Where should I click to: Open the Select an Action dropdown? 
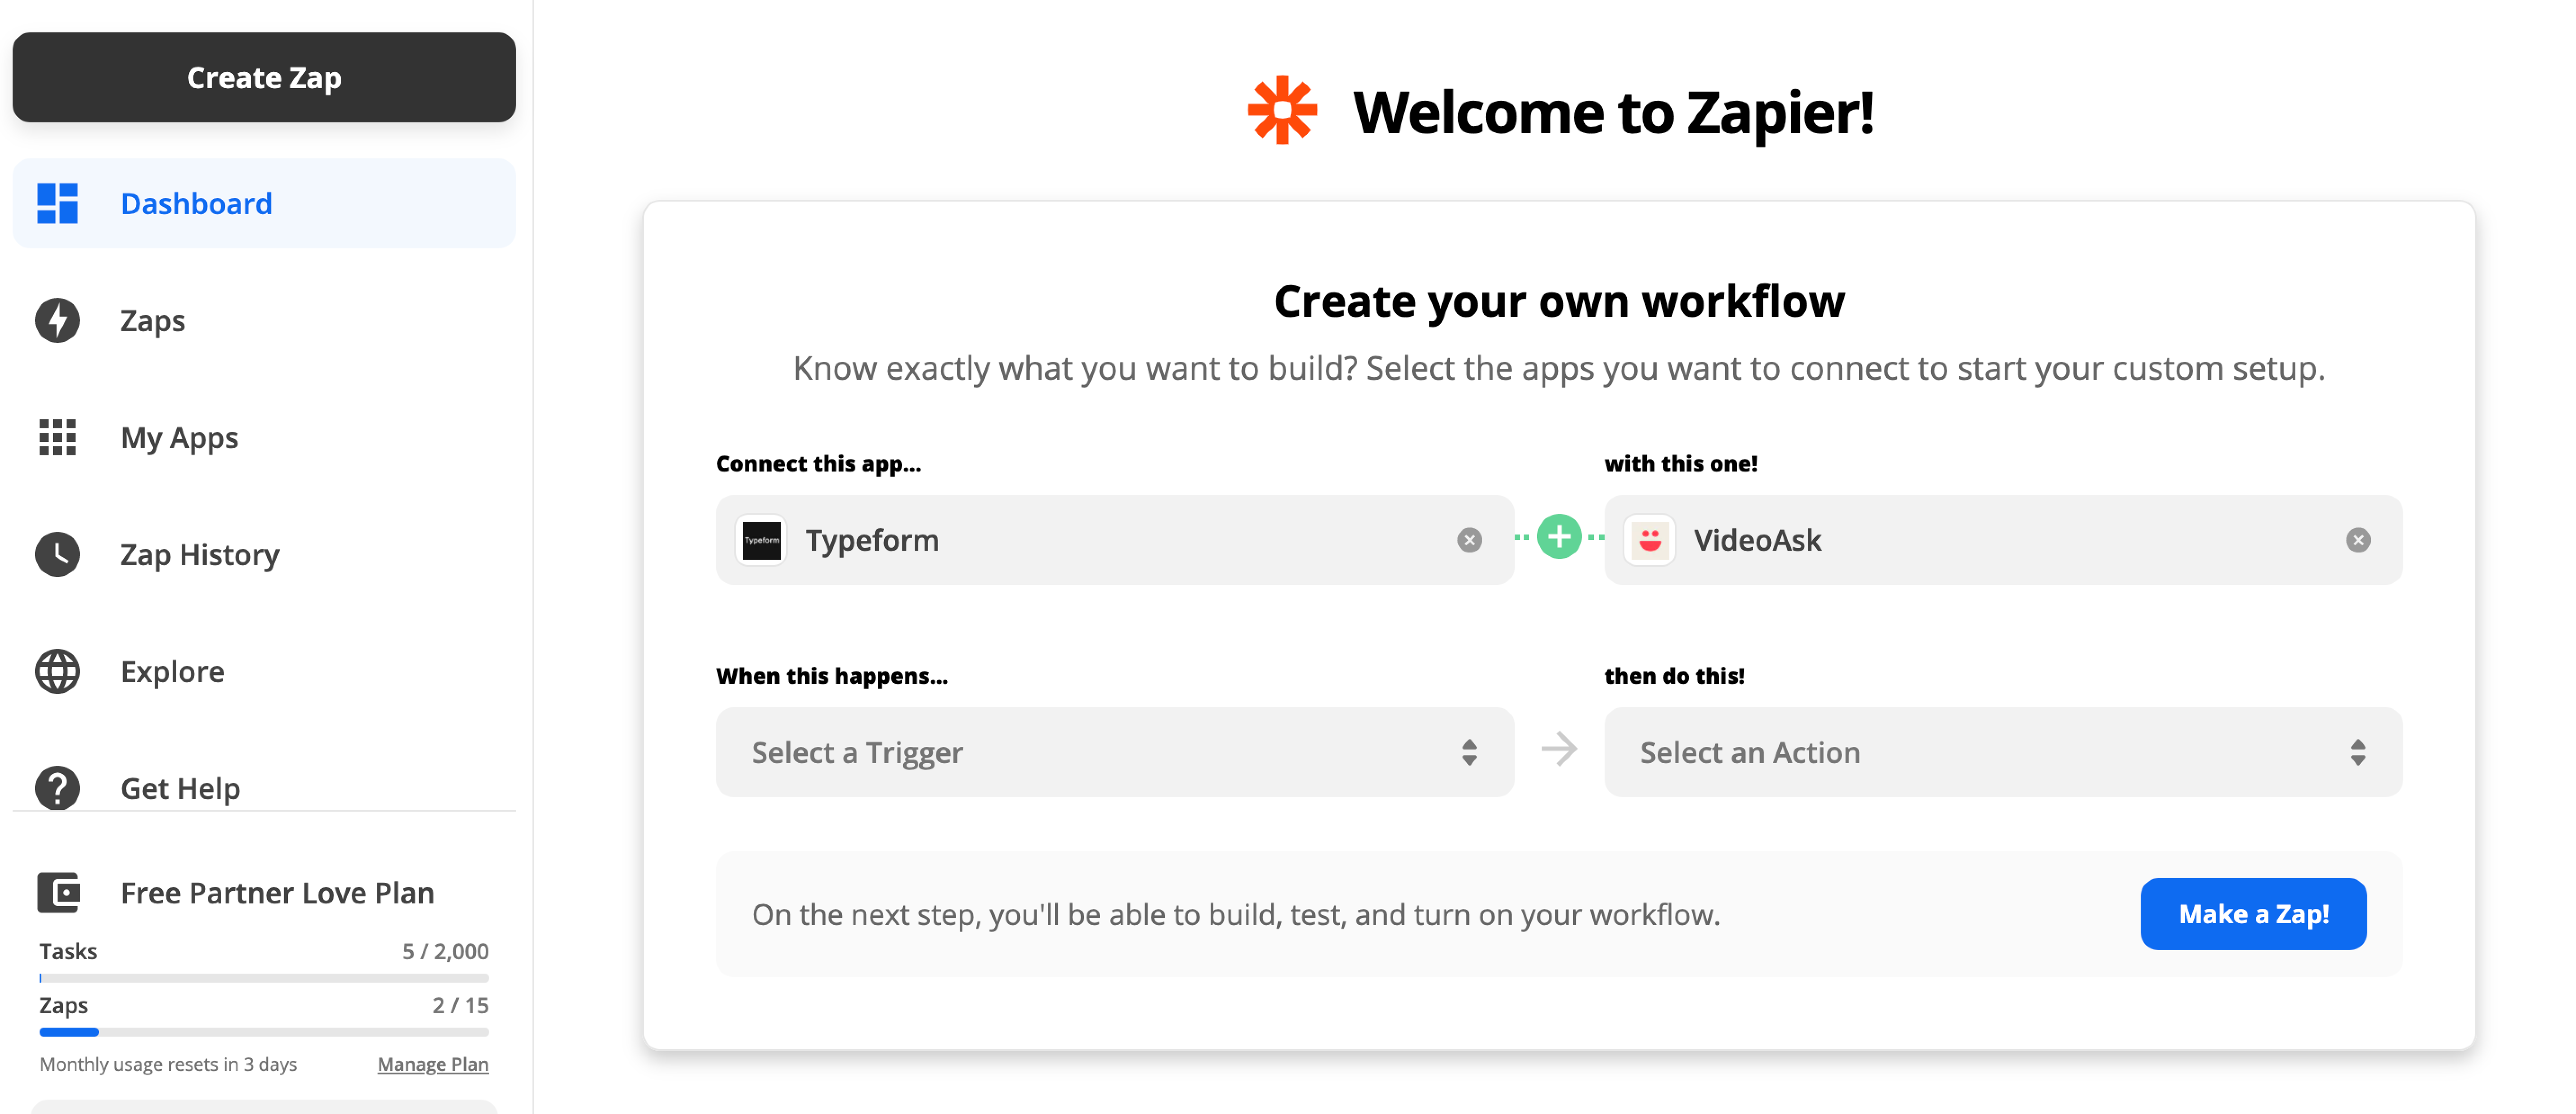[2002, 752]
